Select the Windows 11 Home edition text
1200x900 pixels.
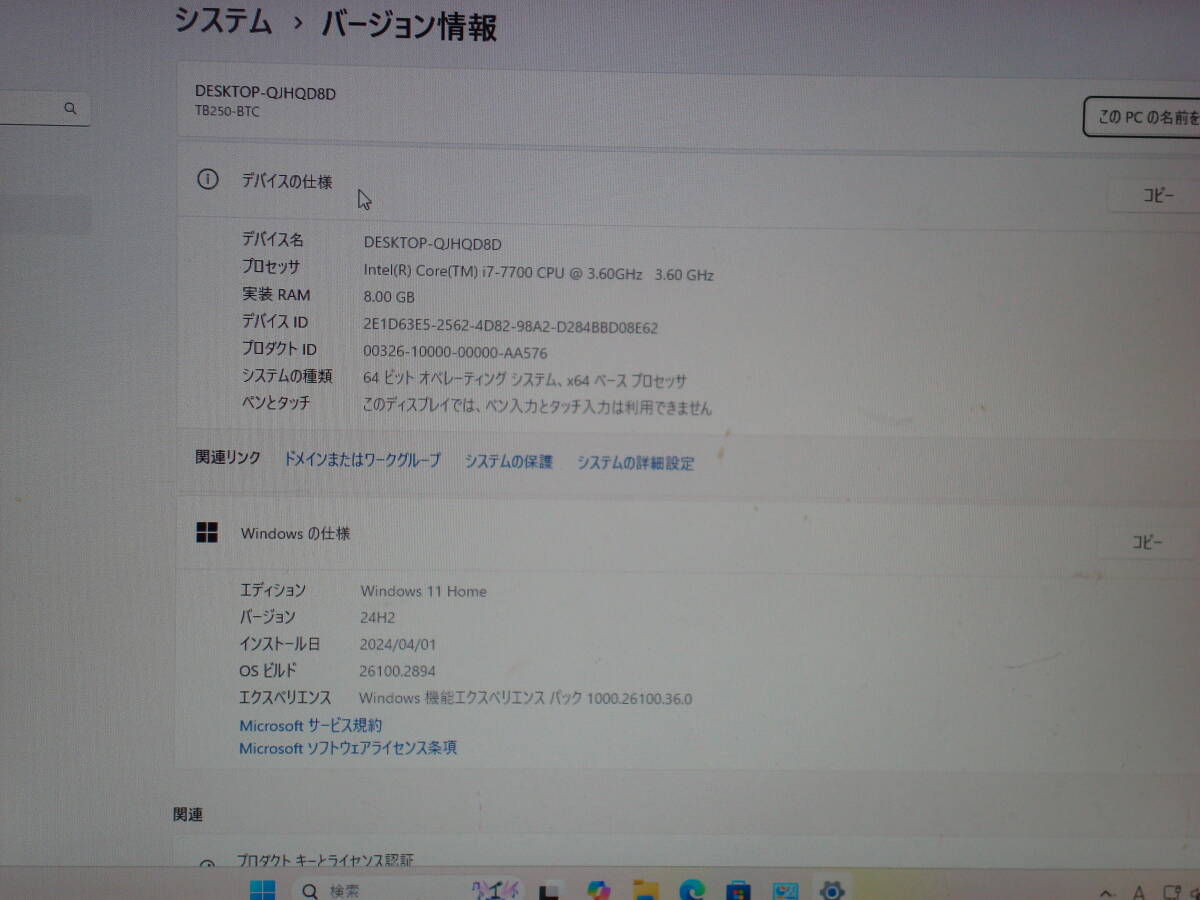point(423,591)
